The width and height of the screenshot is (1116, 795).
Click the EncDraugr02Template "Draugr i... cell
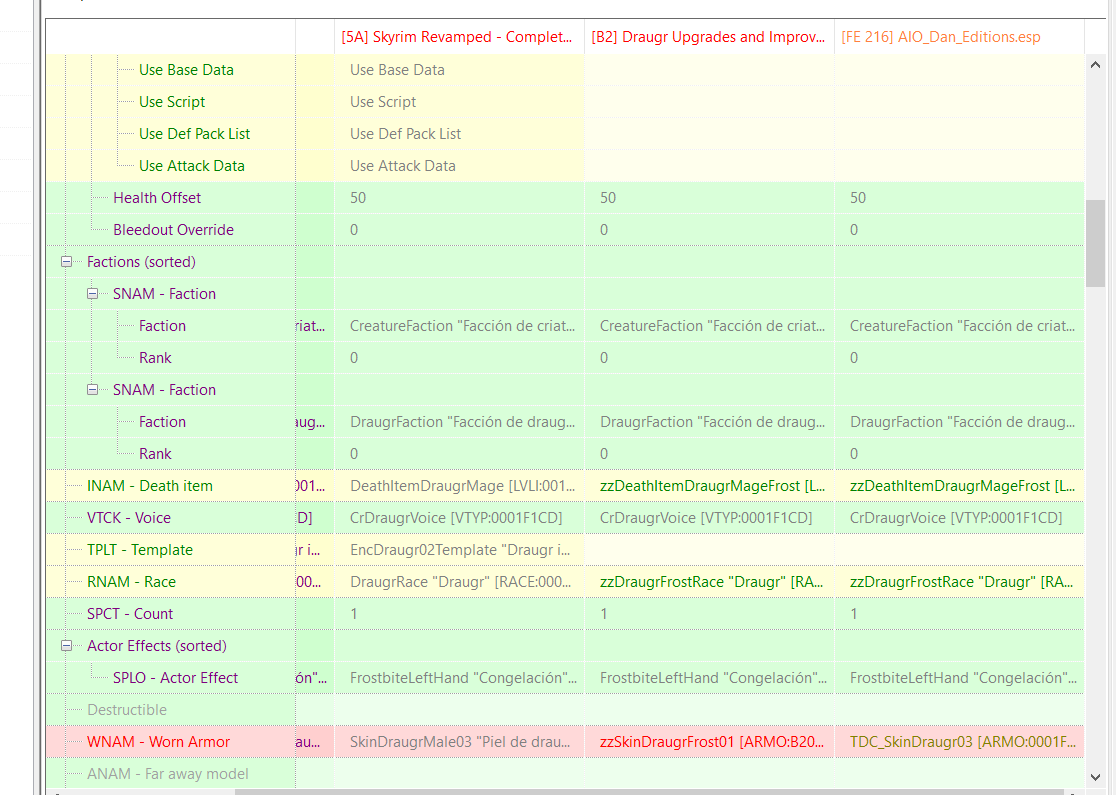459,550
